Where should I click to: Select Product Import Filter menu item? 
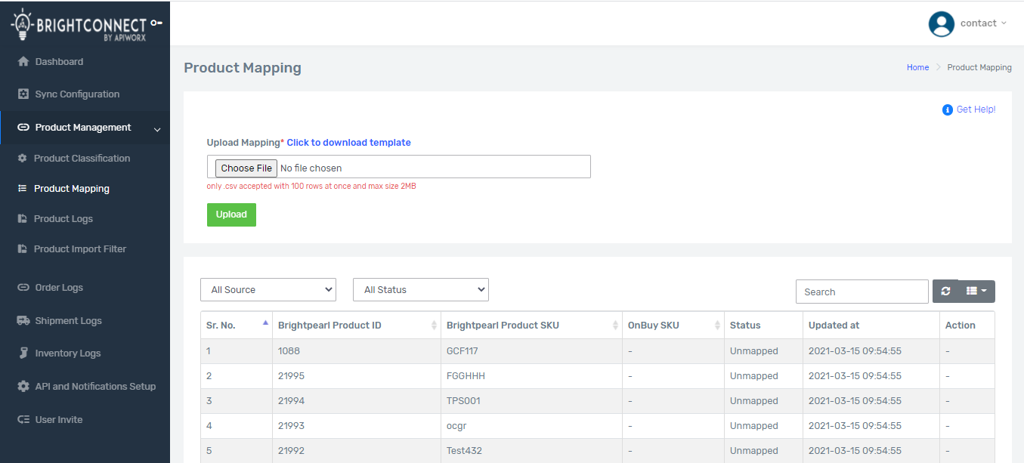click(80, 248)
